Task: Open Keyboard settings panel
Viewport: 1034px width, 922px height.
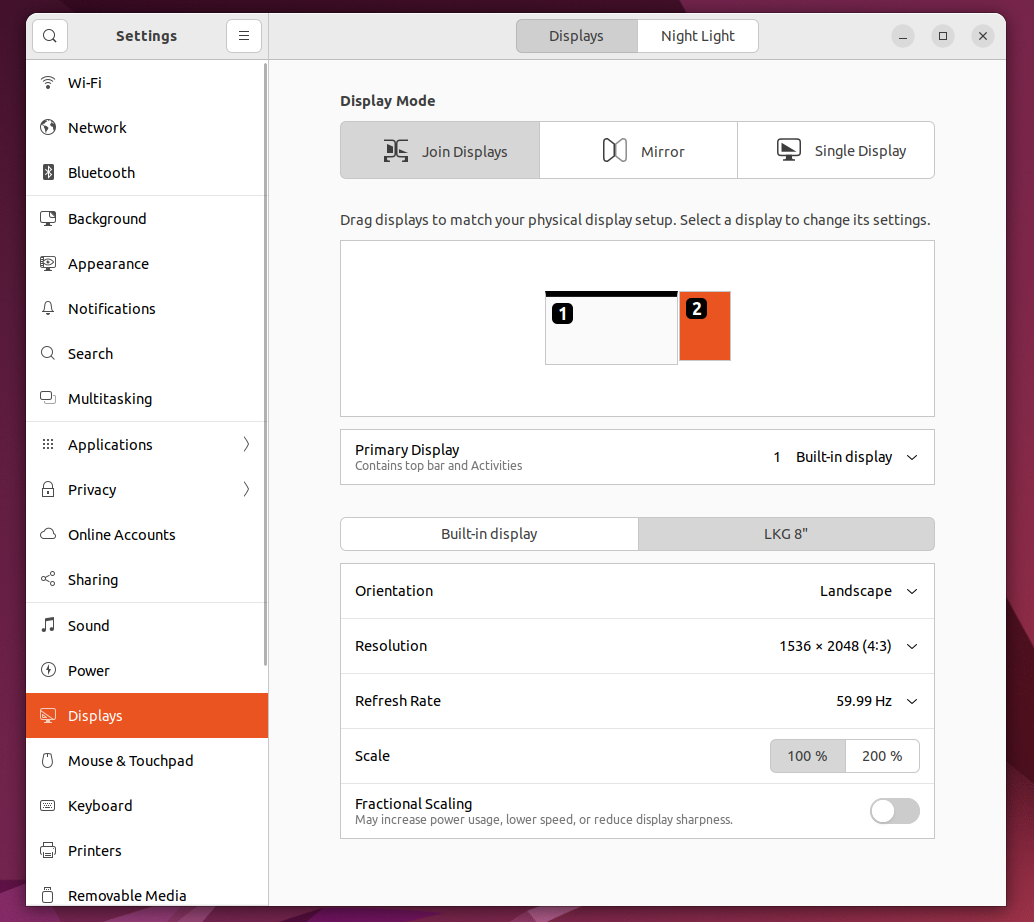Action: pos(146,805)
